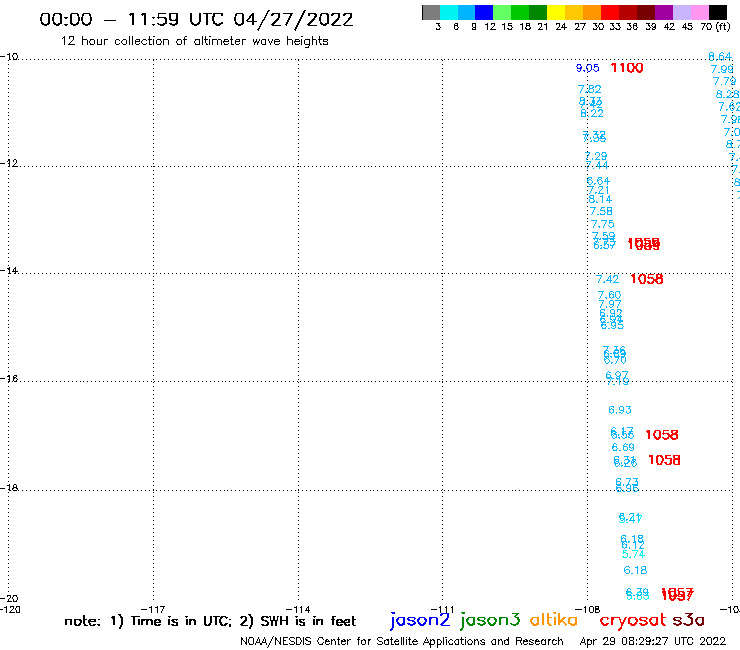Select the 'jason2' satellite legend label
740x650 pixels.
point(420,620)
